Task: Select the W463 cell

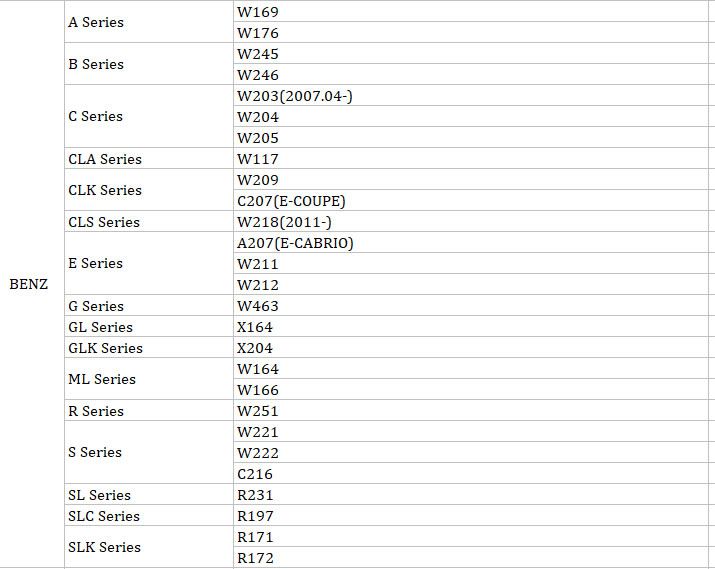Action: [x=258, y=306]
